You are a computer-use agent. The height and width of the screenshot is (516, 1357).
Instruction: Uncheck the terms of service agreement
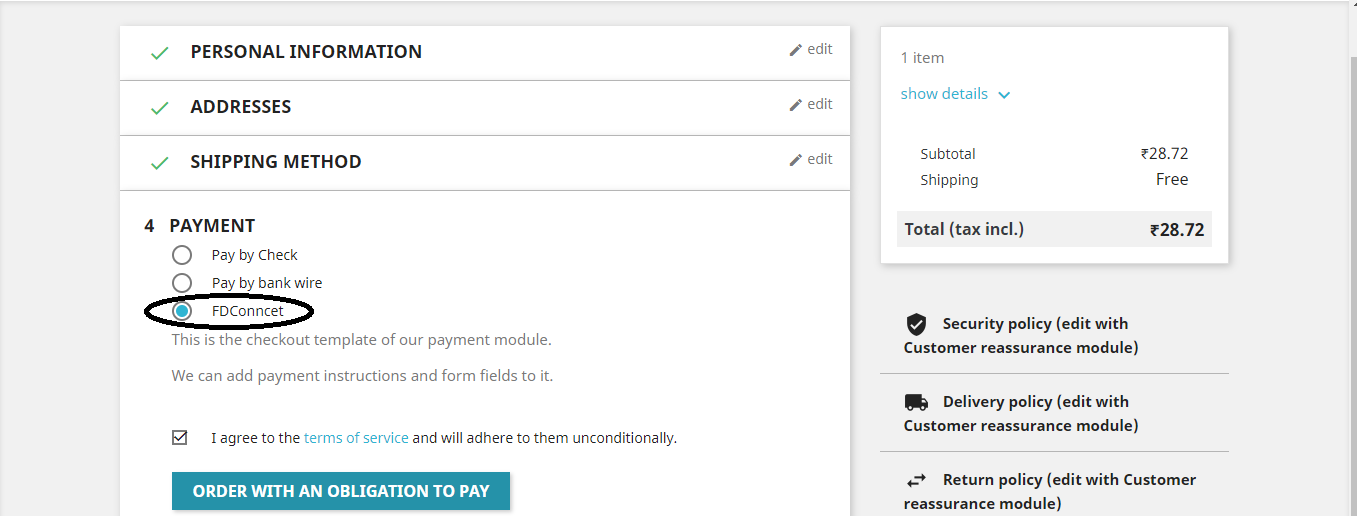pyautogui.click(x=180, y=437)
